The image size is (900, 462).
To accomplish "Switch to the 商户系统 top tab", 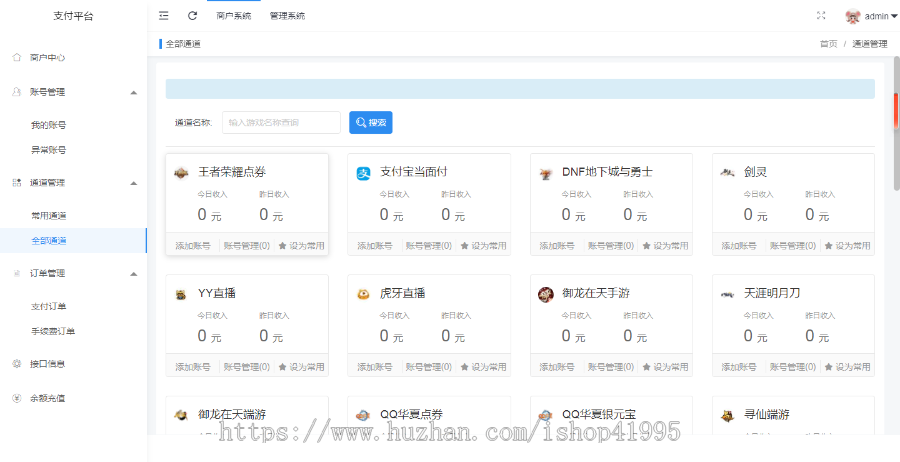I will [234, 16].
